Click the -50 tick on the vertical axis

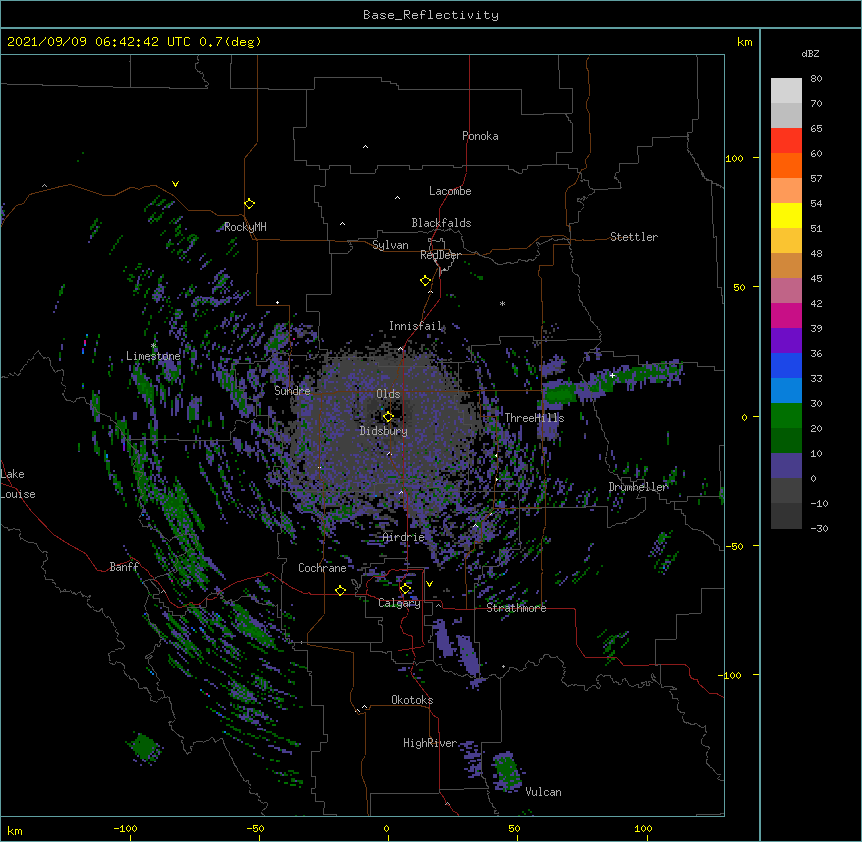734,546
